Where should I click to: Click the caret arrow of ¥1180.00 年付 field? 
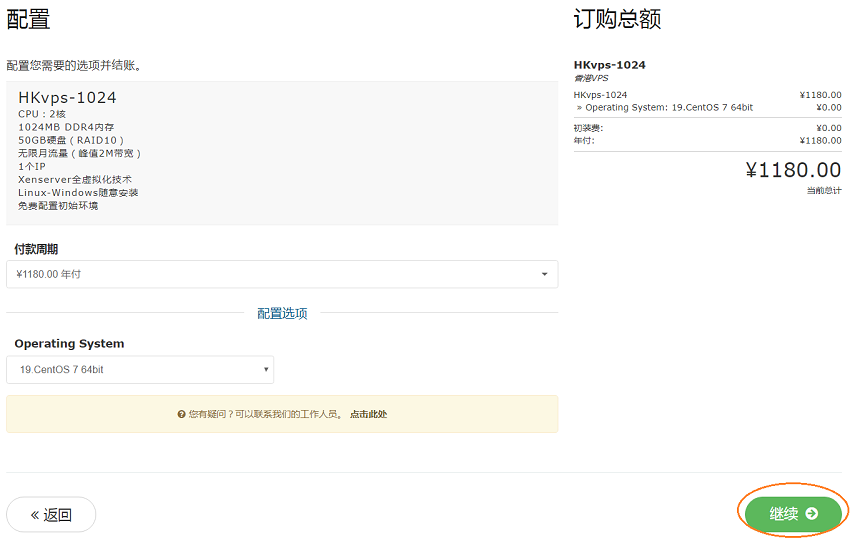coord(544,274)
